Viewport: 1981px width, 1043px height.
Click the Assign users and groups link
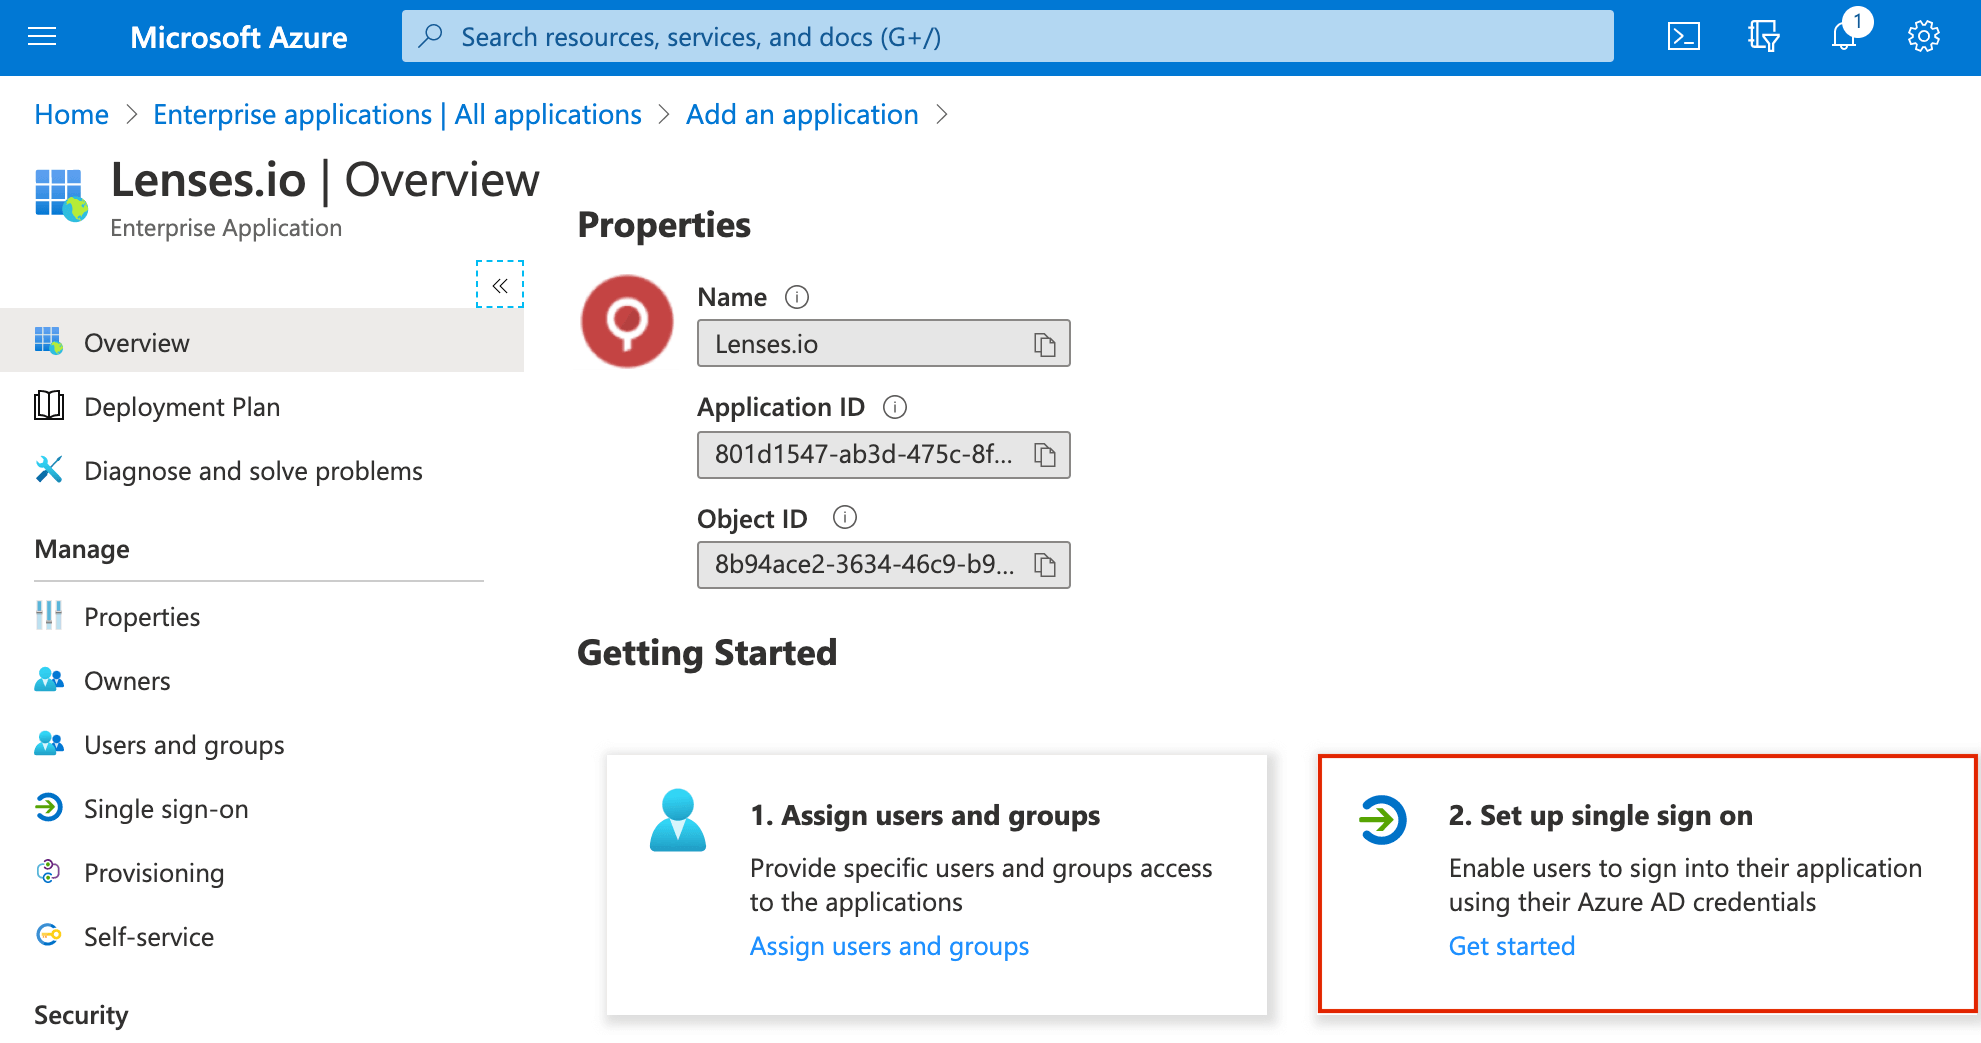(889, 946)
